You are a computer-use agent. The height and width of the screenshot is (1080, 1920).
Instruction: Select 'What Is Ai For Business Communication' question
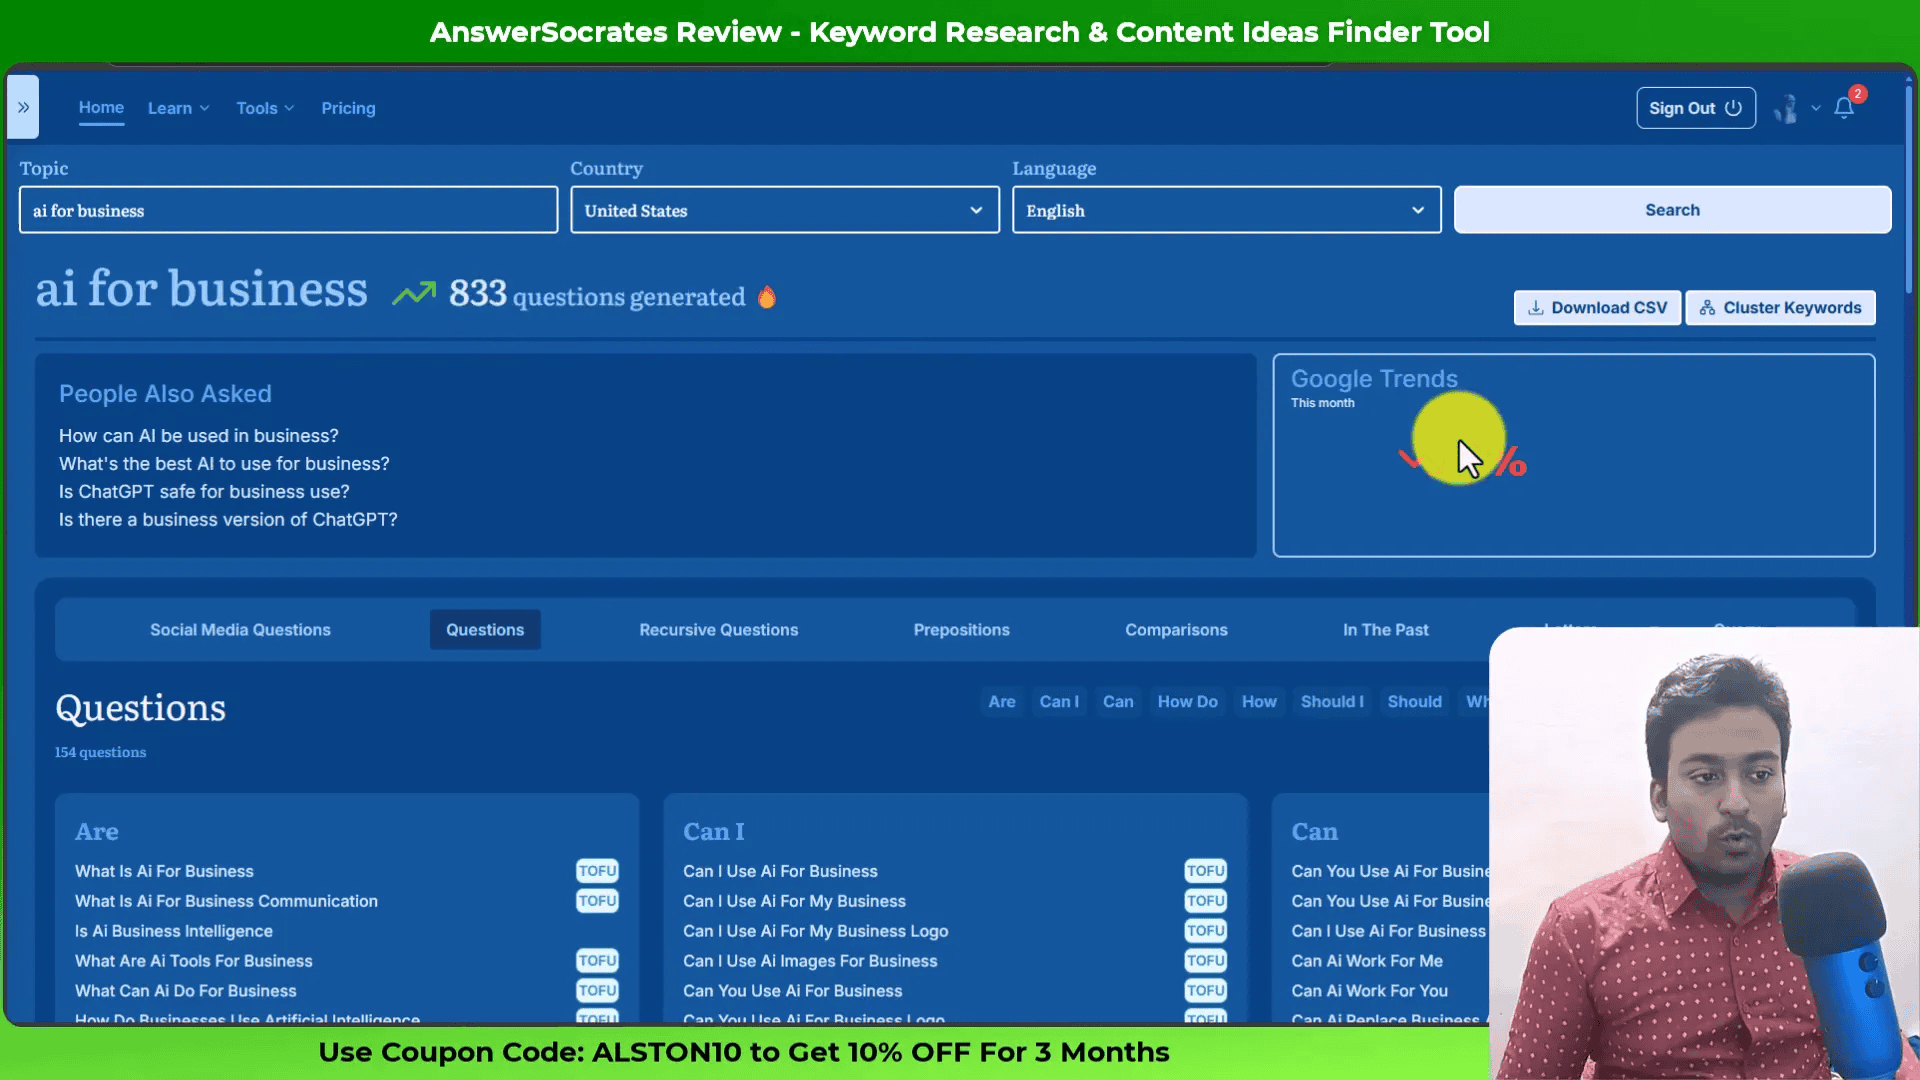[x=226, y=901]
